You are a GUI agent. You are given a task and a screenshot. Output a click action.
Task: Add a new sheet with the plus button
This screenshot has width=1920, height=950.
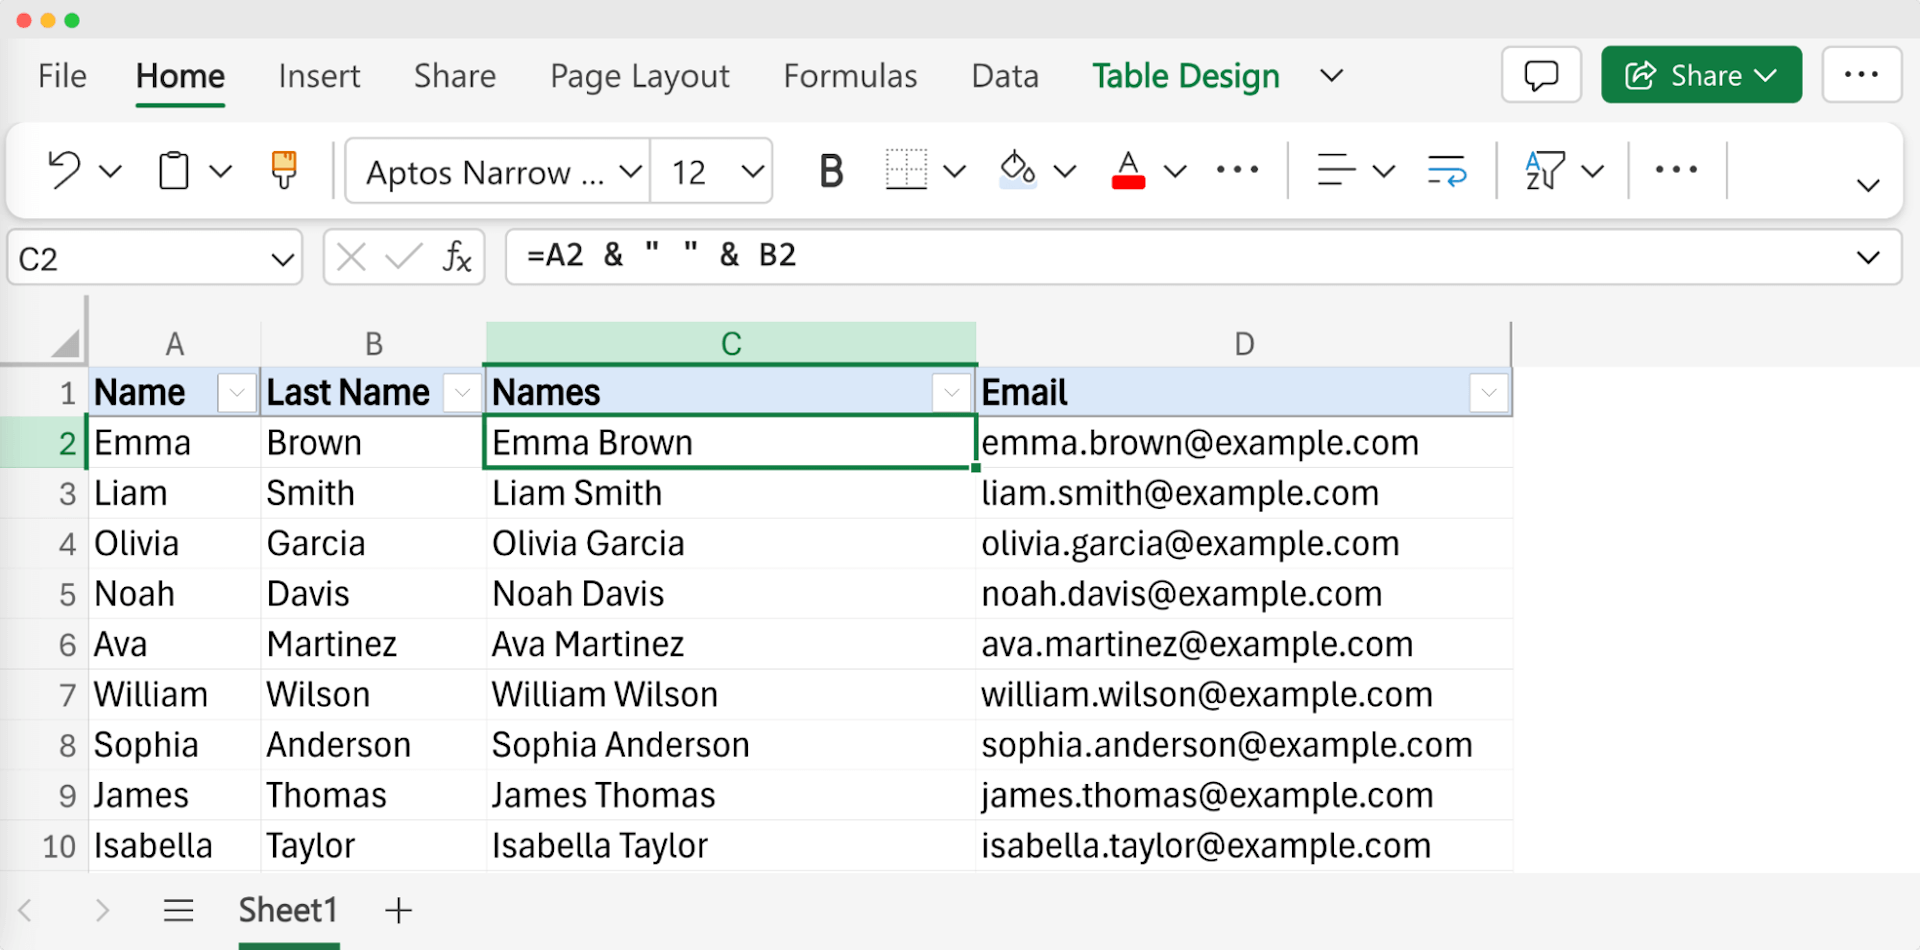click(398, 910)
